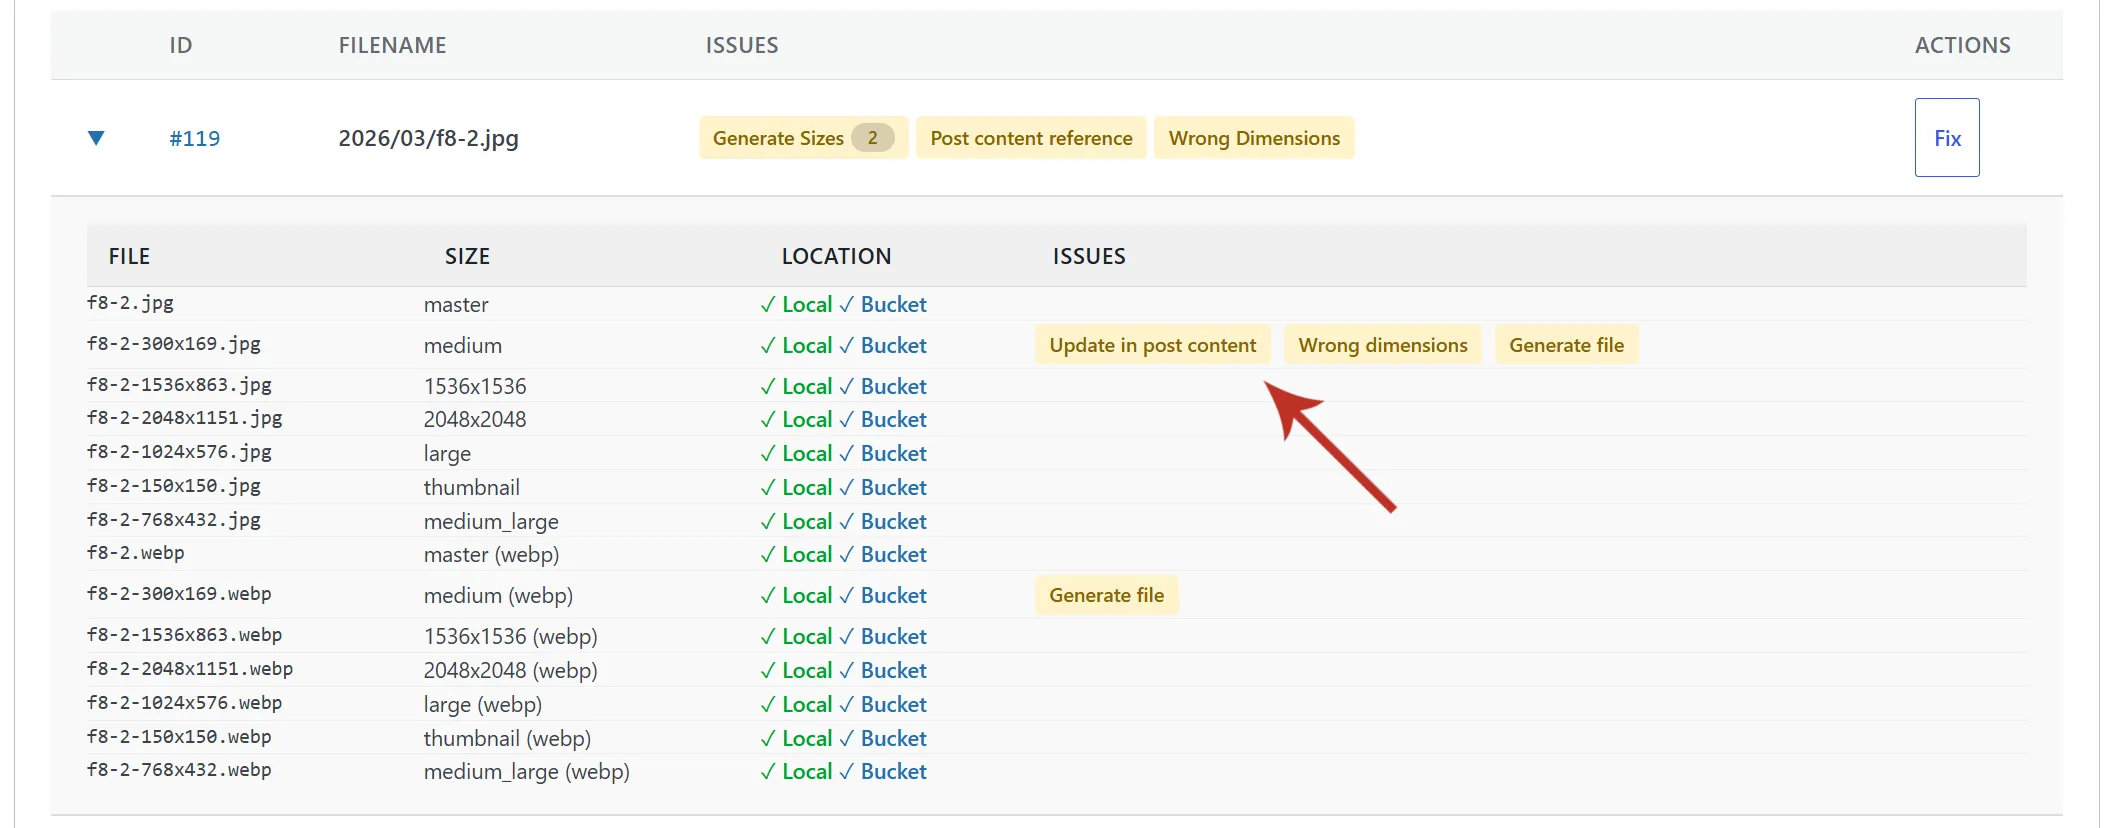
Task: Click the SIZE sub-table header
Action: pyautogui.click(x=467, y=256)
